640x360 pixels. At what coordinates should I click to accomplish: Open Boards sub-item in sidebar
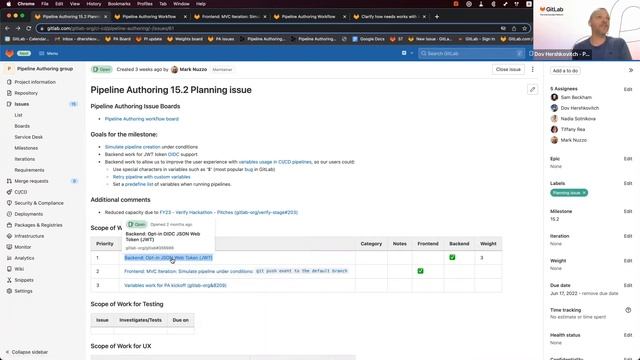(22, 126)
